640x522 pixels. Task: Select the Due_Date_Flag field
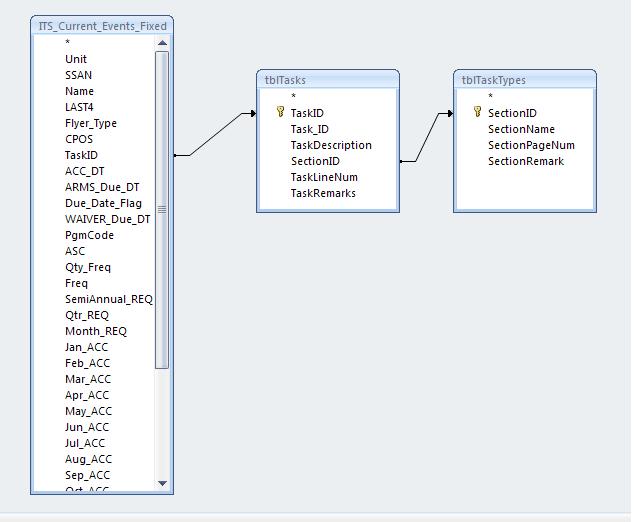[103, 203]
